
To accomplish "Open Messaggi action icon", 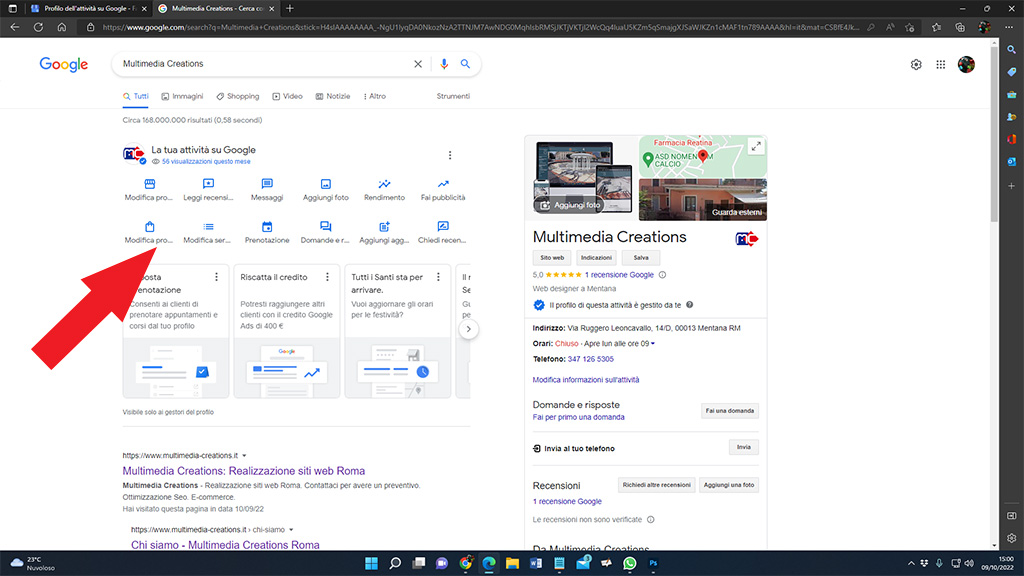I will (267, 184).
